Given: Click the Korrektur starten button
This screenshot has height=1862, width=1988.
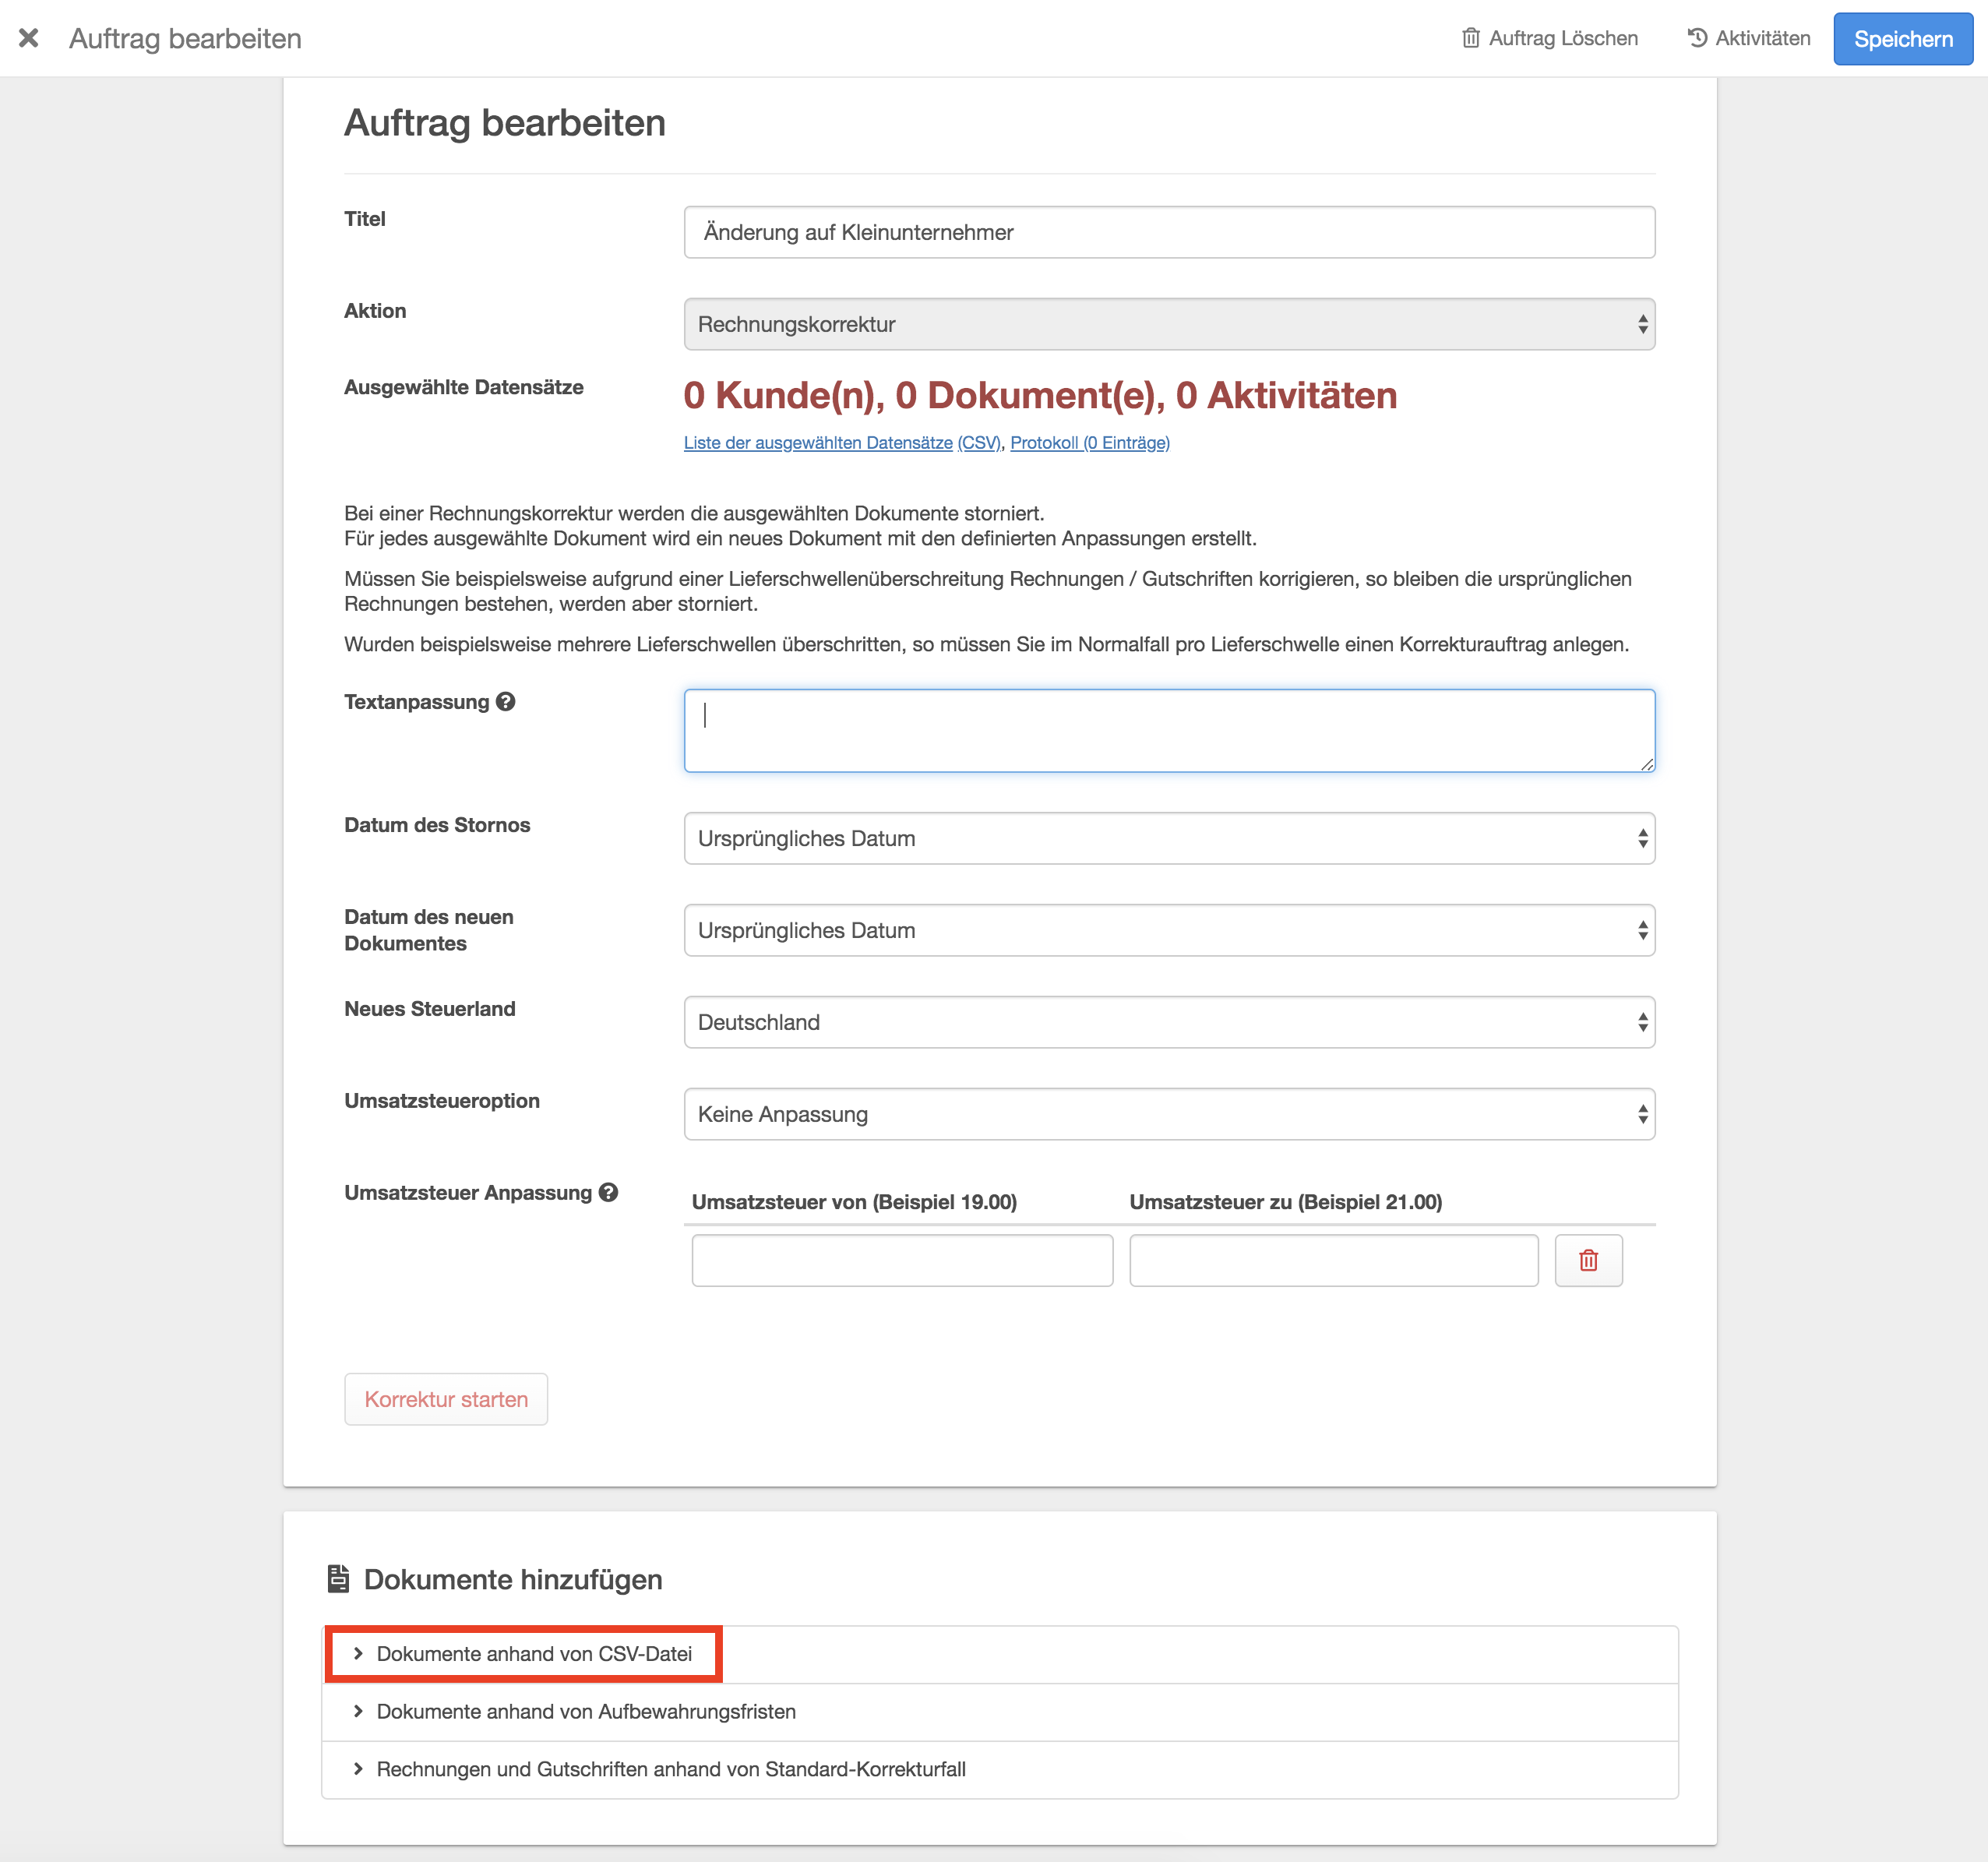Looking at the screenshot, I should click(446, 1399).
